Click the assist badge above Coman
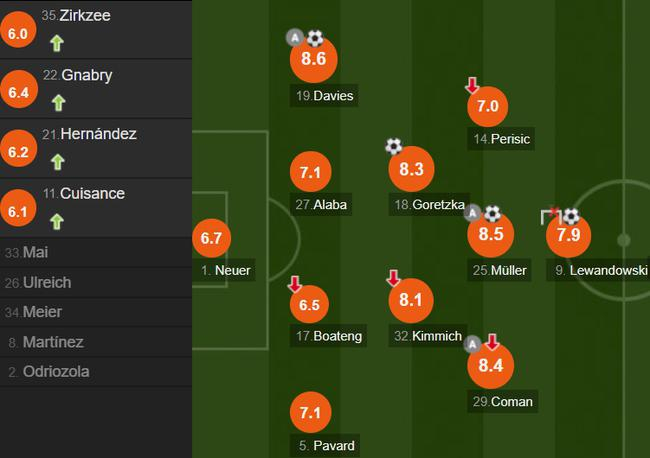 474,343
